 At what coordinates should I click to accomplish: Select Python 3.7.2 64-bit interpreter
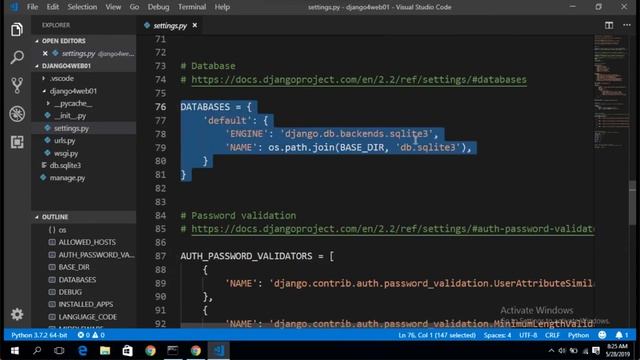[39, 335]
